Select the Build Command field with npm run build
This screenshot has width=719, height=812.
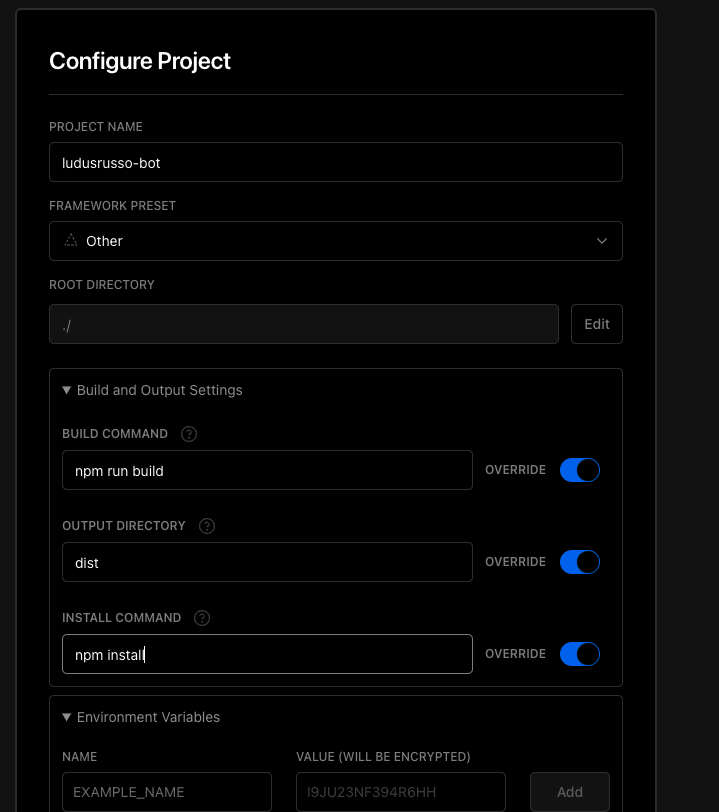[x=267, y=470]
